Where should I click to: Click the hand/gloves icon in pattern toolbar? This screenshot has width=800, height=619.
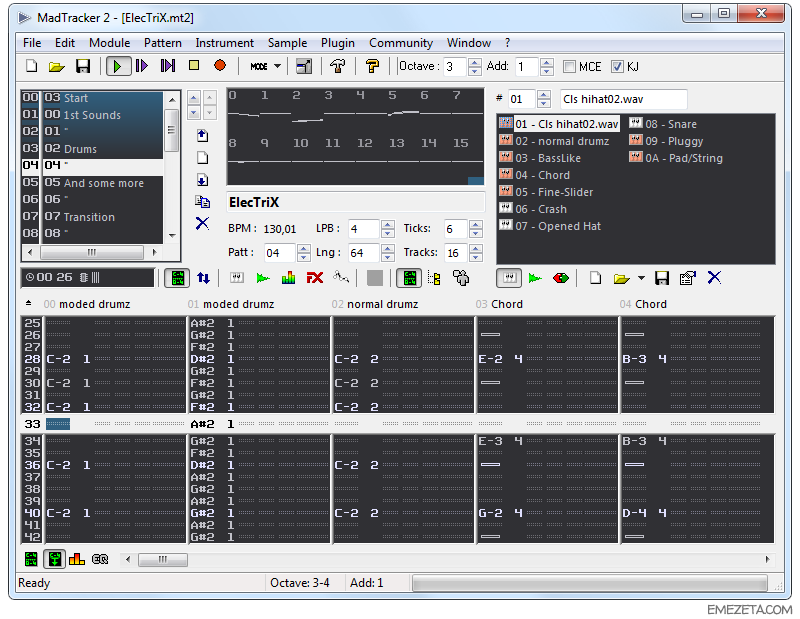click(x=461, y=278)
